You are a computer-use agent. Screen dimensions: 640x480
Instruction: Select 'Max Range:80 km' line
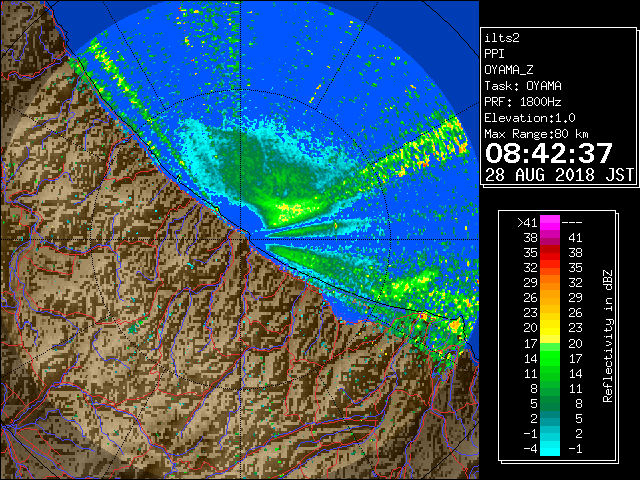tap(536, 134)
